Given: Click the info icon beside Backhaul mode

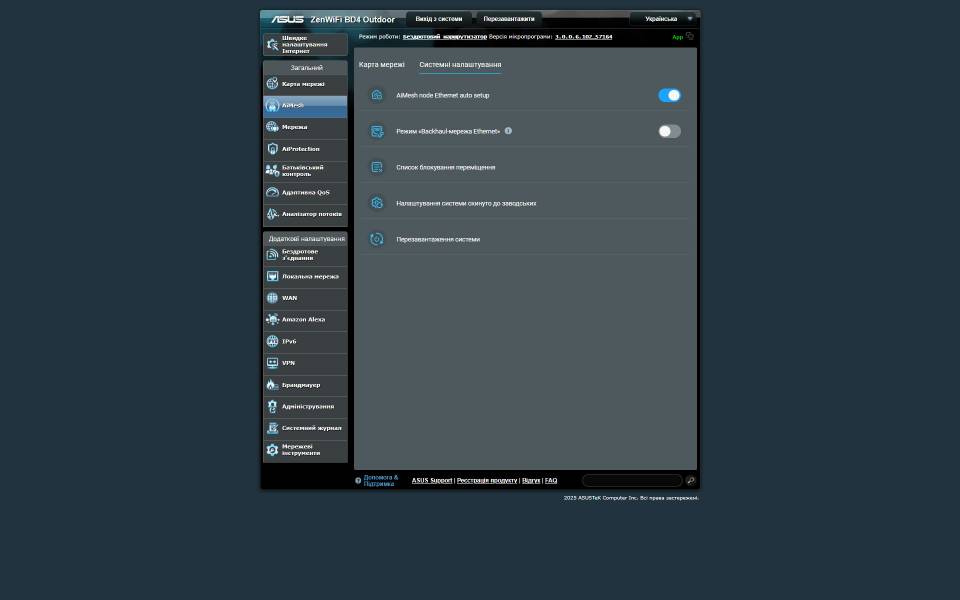Looking at the screenshot, I should click(x=508, y=131).
